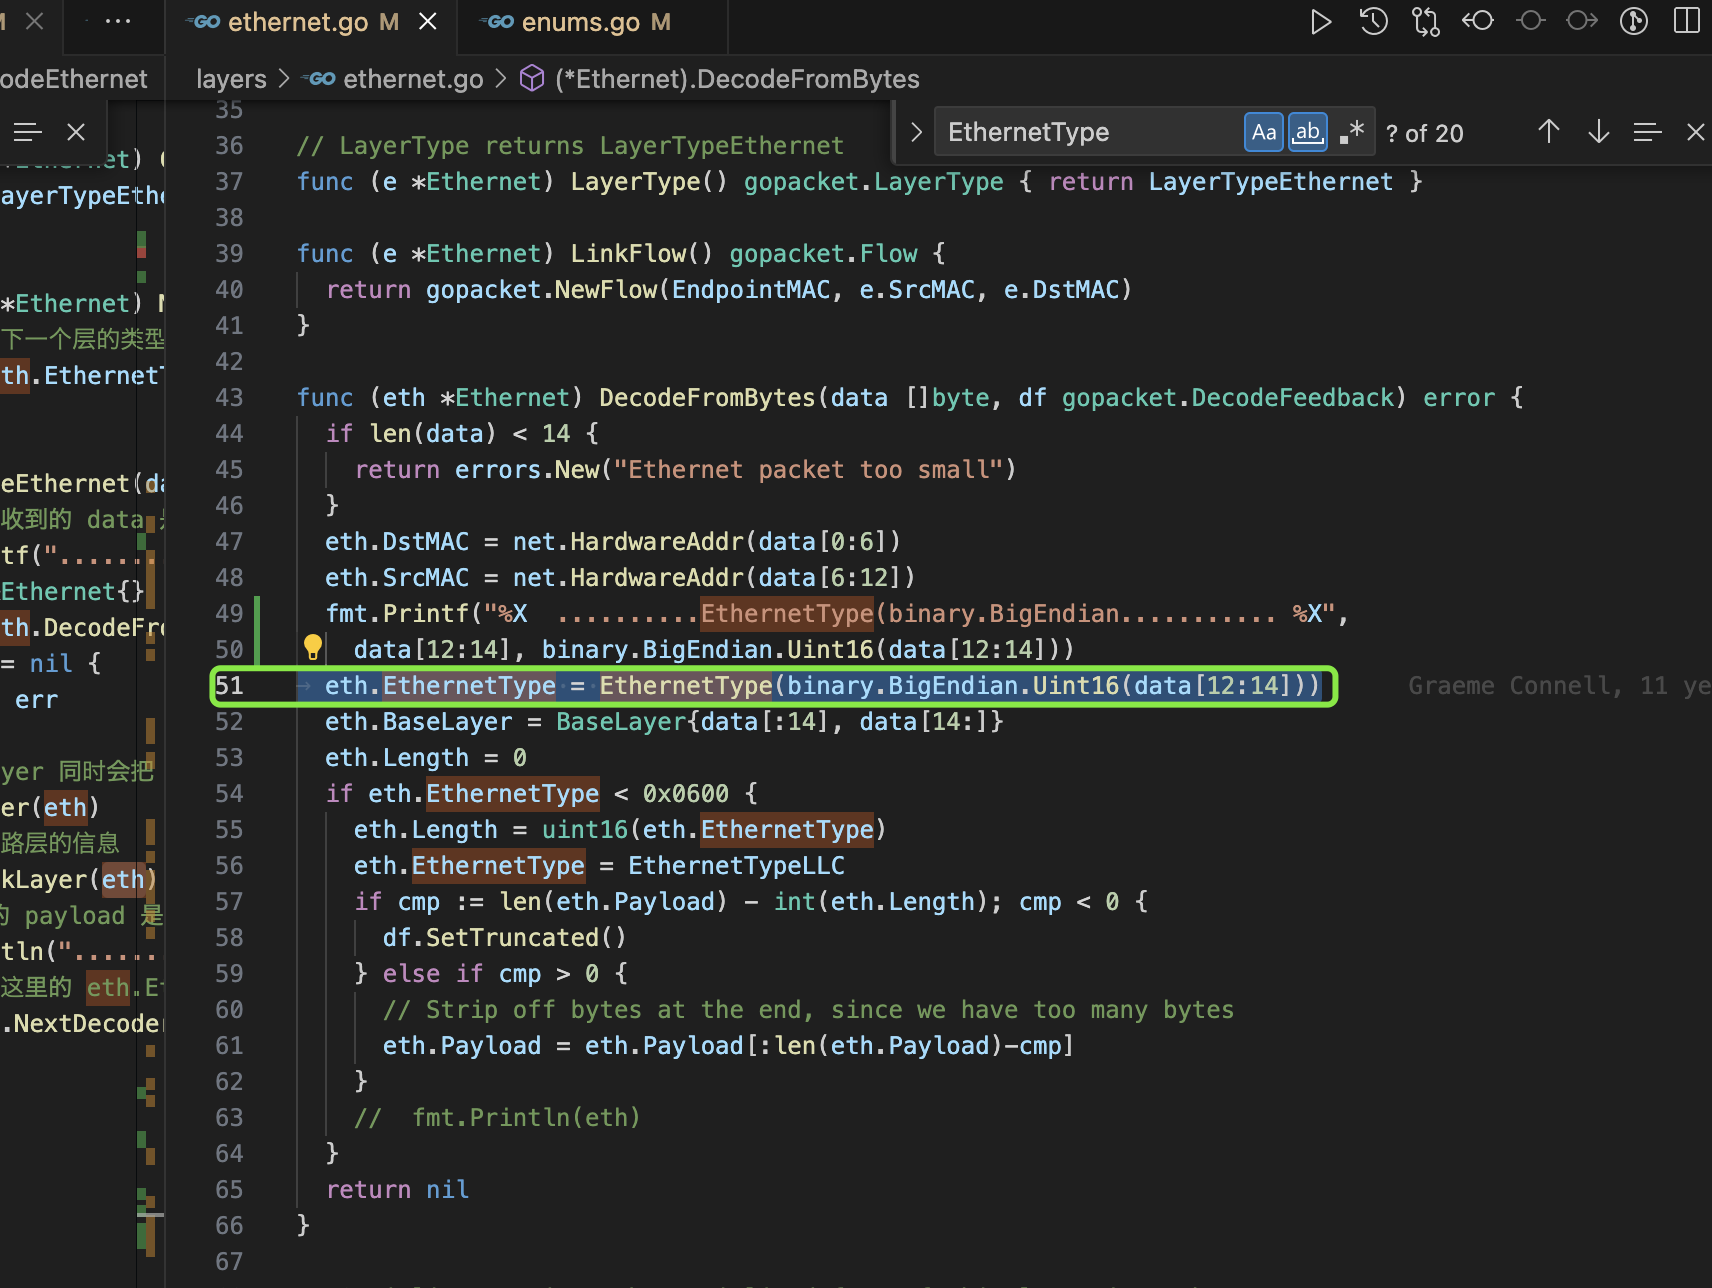Click line number 51 in gutter
Screen dimensions: 1712x1288
[x=230, y=686]
